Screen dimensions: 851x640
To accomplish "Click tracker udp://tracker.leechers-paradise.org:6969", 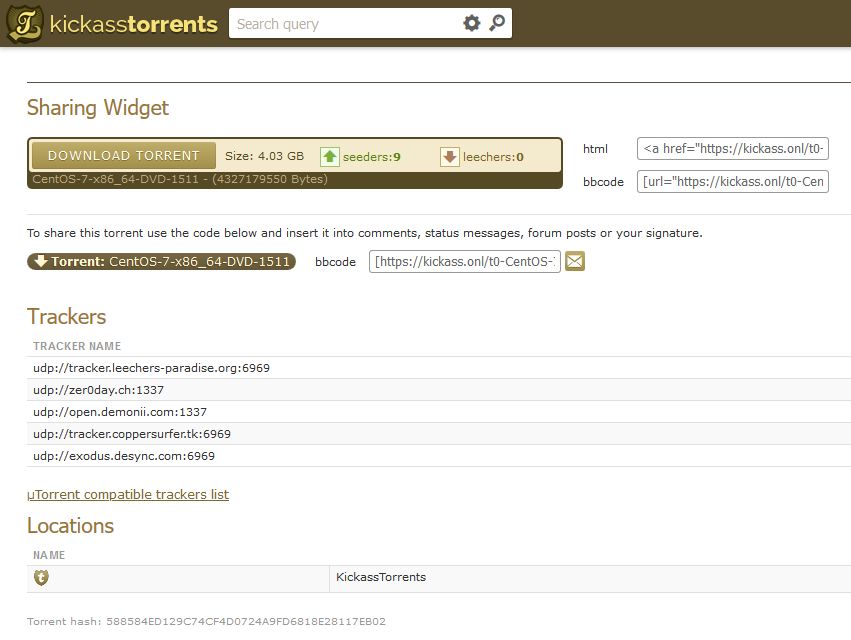I will click(151, 368).
